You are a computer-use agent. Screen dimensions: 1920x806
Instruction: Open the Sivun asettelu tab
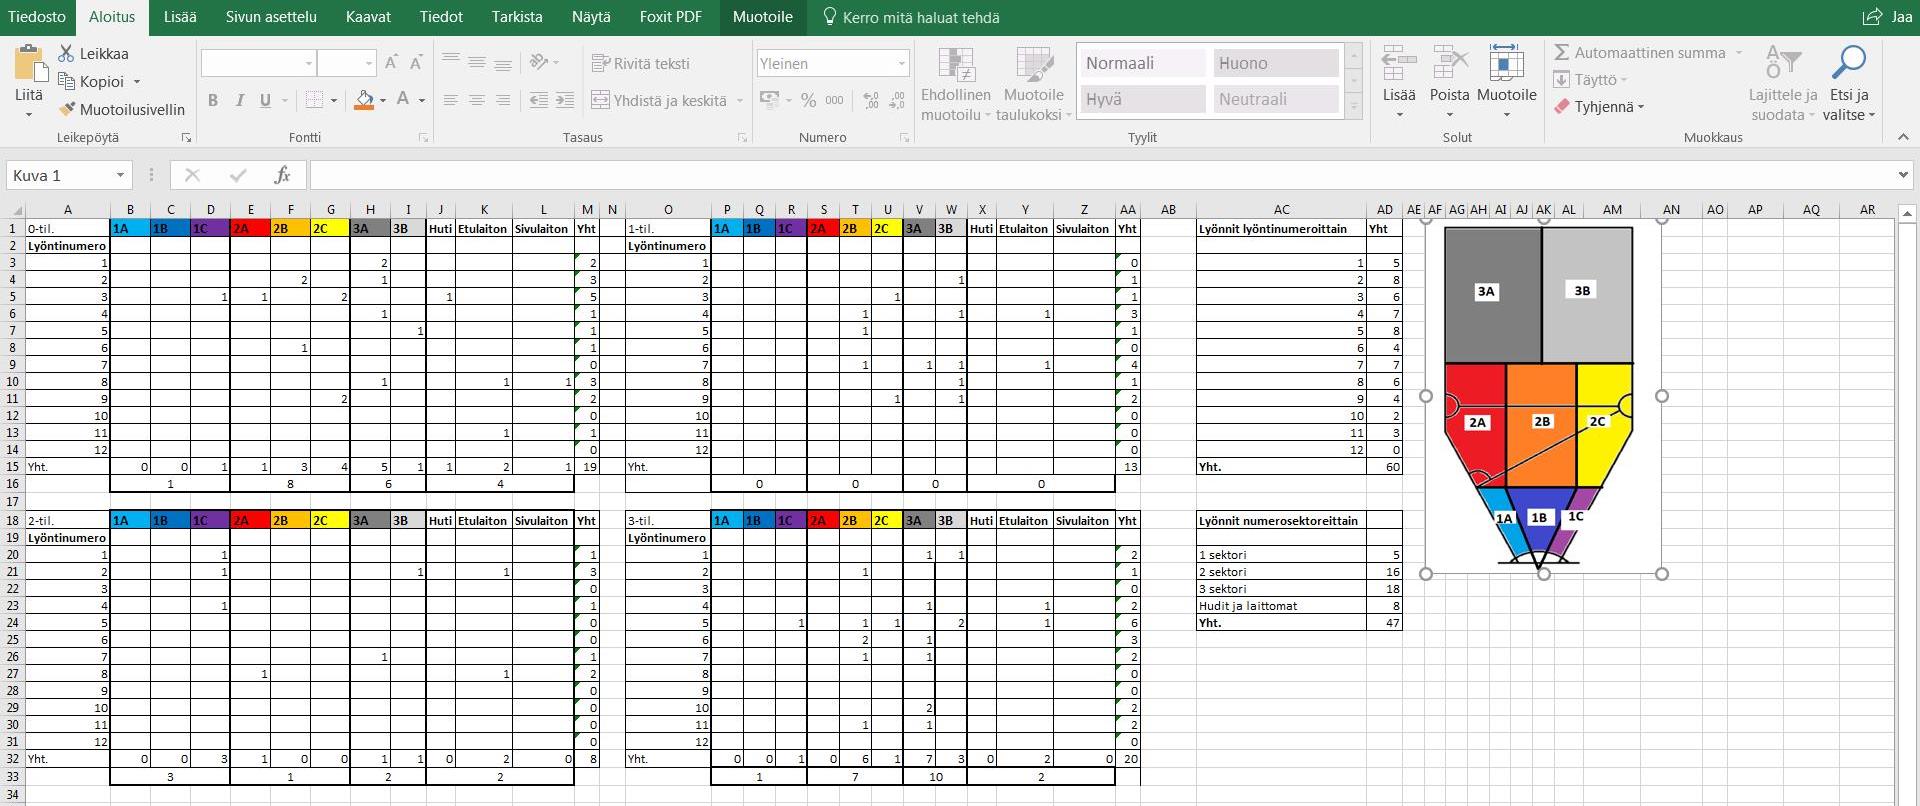[270, 17]
